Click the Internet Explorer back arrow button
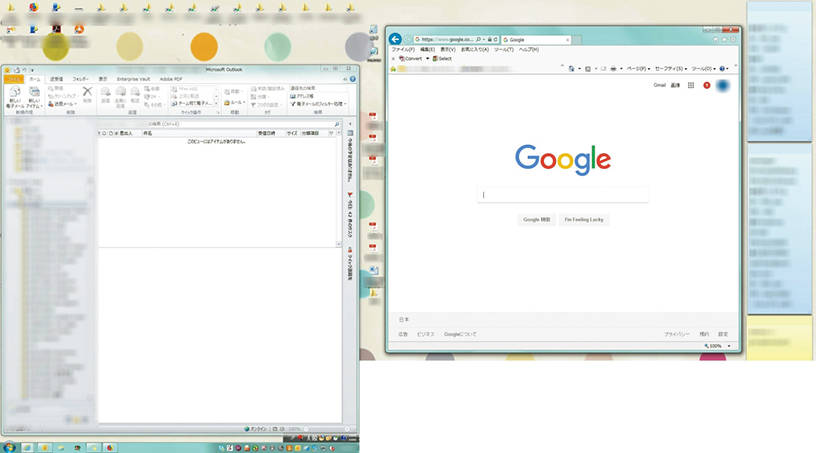The height and width of the screenshot is (453, 816). click(396, 39)
